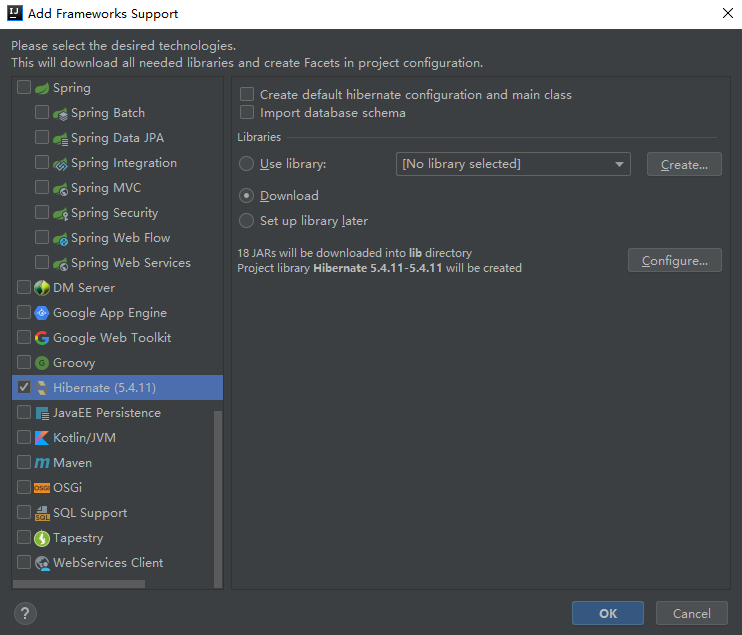Click the WebServices Client icon
Image resolution: width=742 pixels, height=635 pixels.
42,563
